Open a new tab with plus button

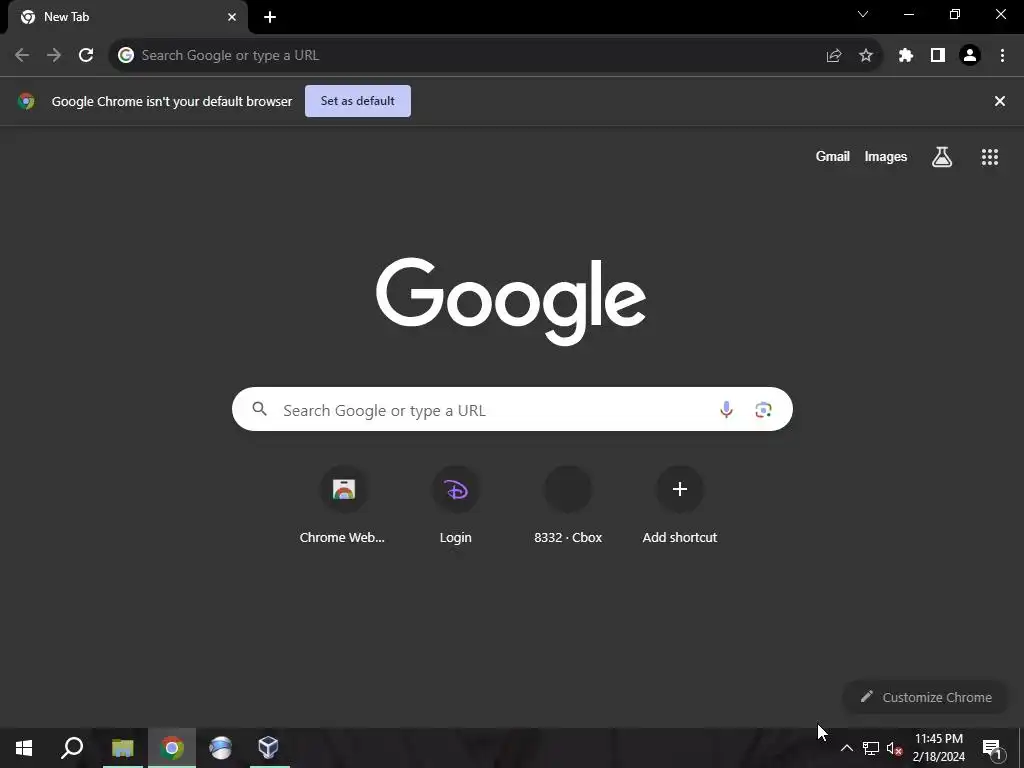tap(270, 17)
